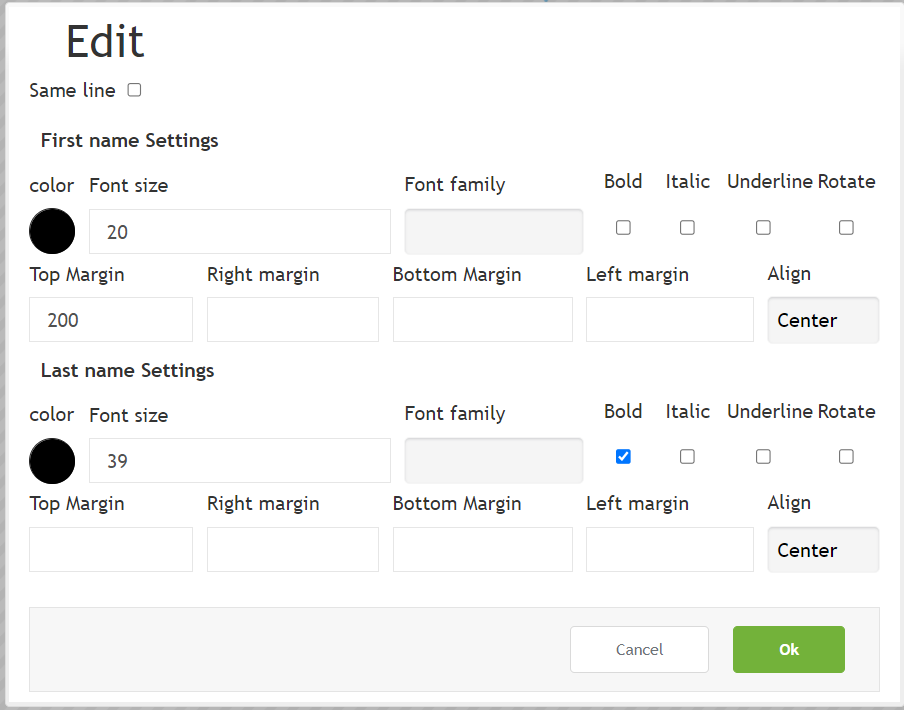Click Last name Font size field
This screenshot has height=710, width=904.
click(240, 460)
